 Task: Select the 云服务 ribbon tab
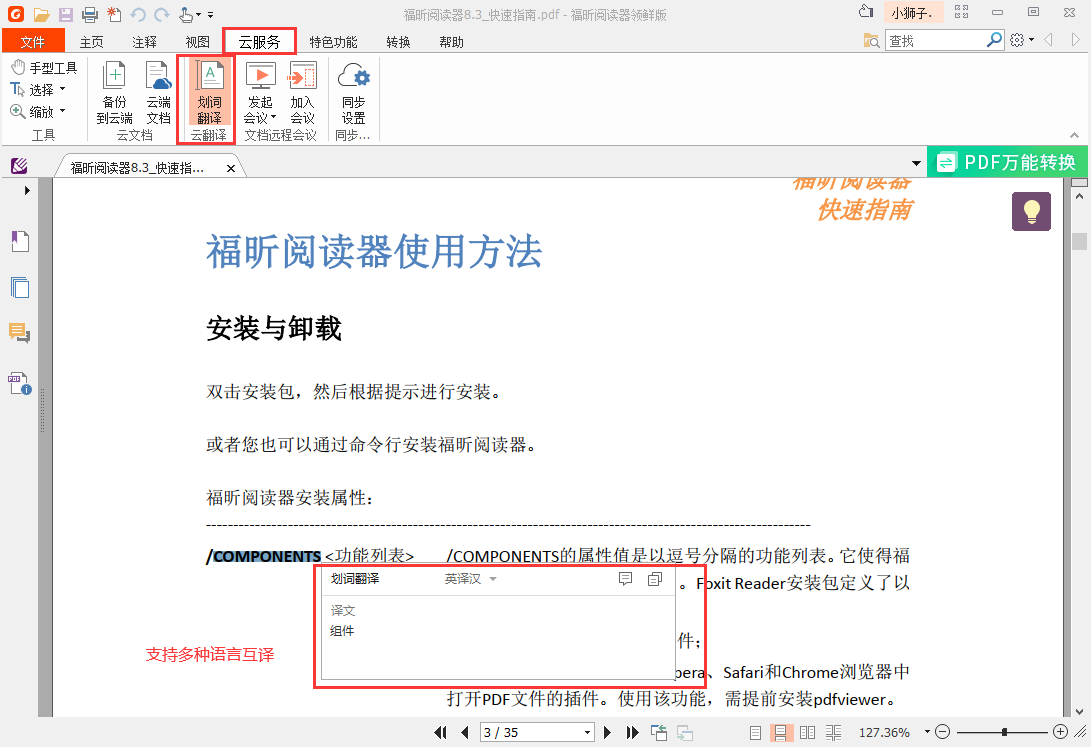coord(259,42)
